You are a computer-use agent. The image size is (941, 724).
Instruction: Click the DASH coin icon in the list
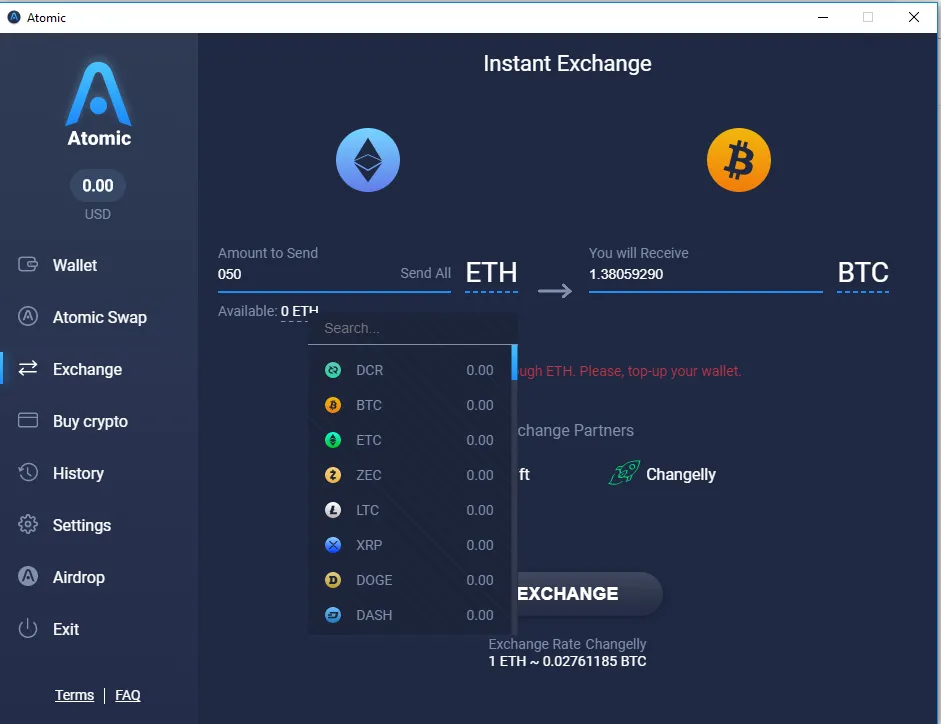tap(333, 615)
